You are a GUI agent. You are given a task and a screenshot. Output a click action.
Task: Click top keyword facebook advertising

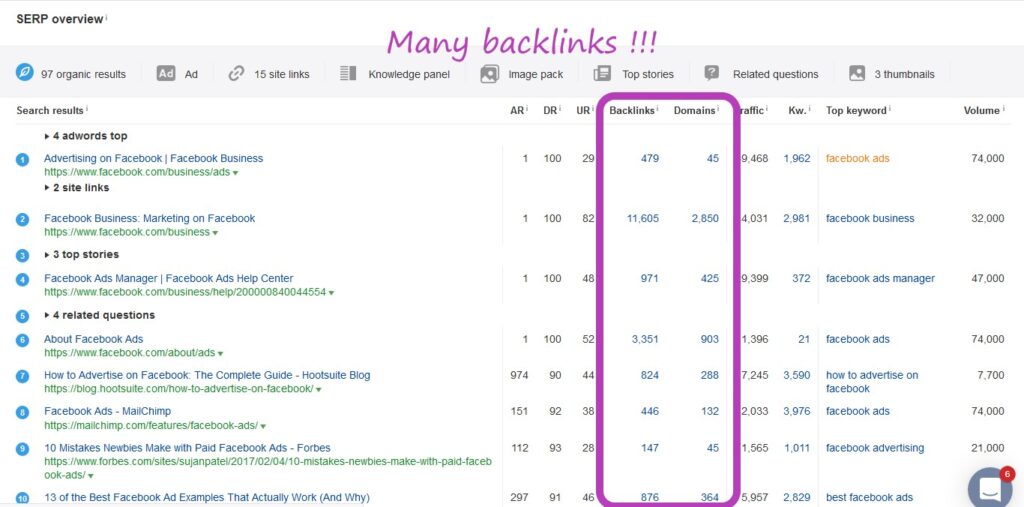click(x=875, y=448)
